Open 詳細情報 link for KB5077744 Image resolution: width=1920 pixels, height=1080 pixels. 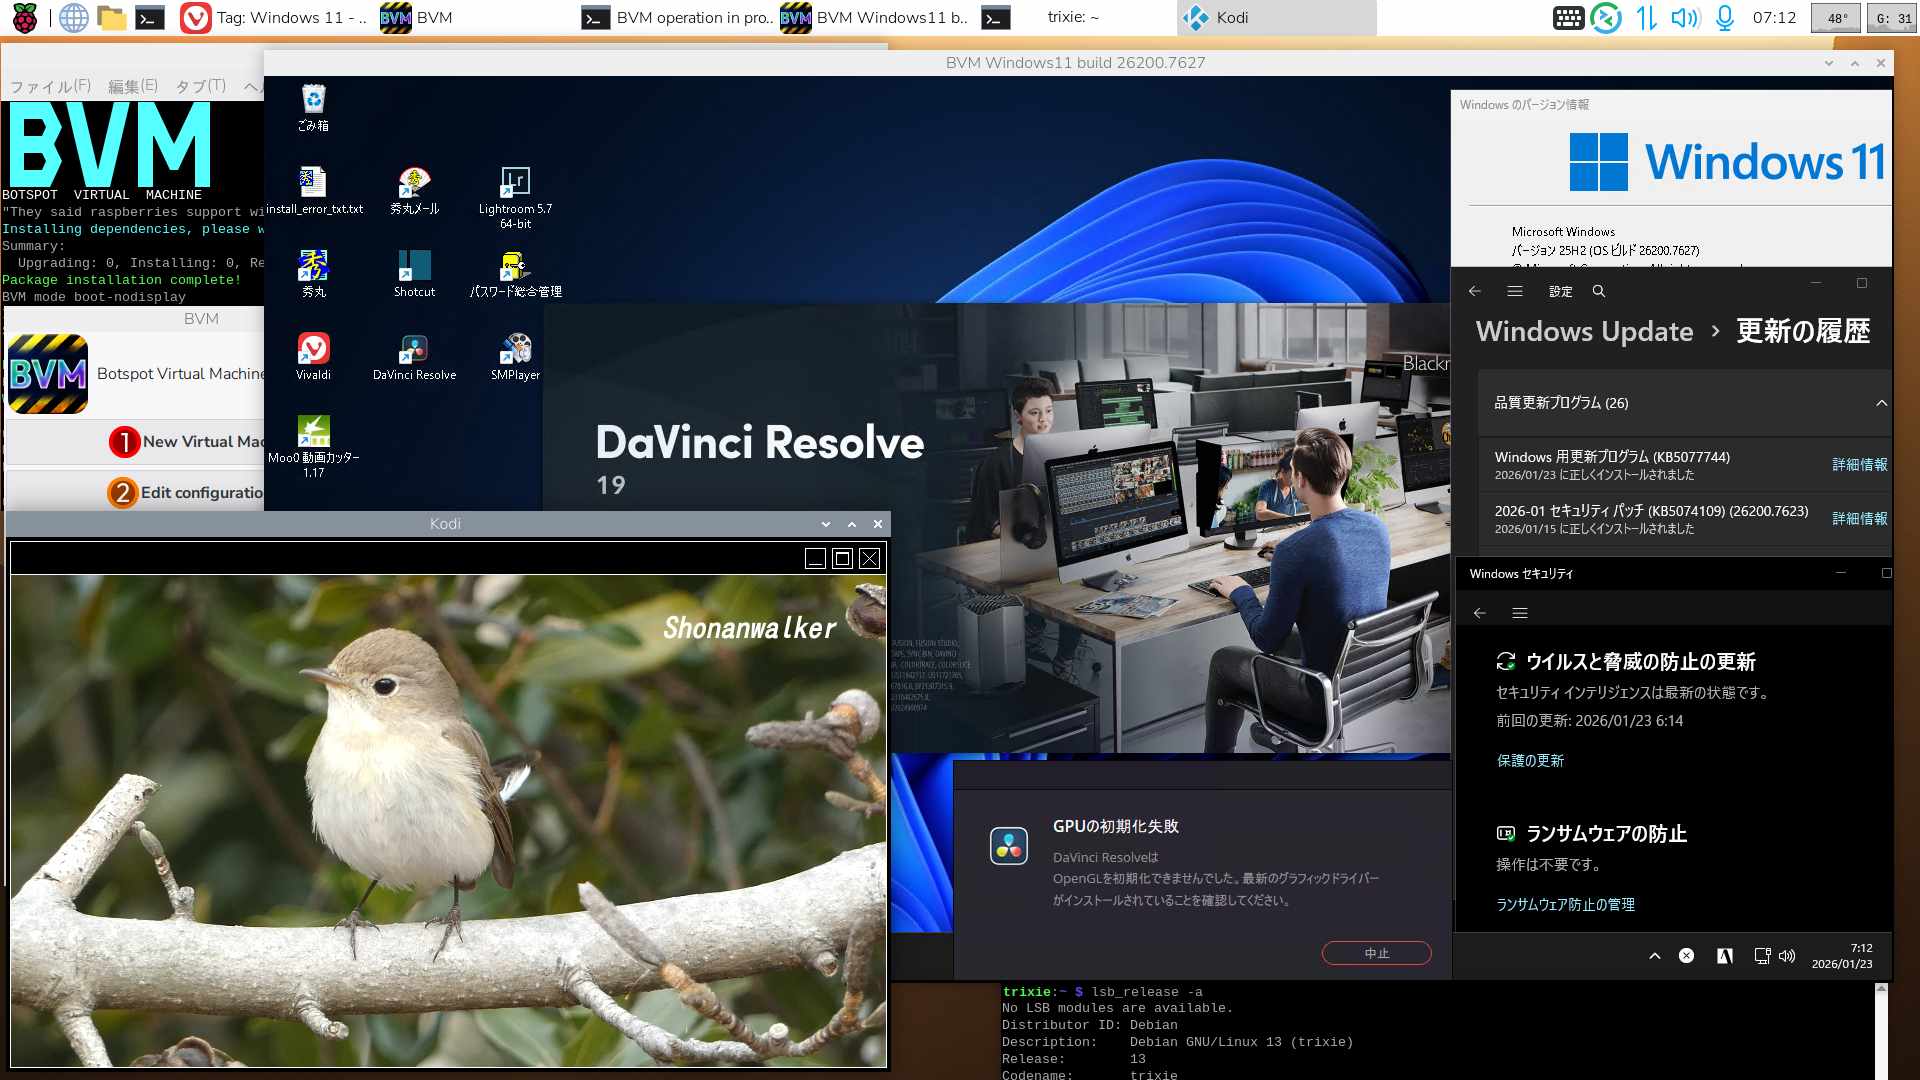pyautogui.click(x=1859, y=465)
